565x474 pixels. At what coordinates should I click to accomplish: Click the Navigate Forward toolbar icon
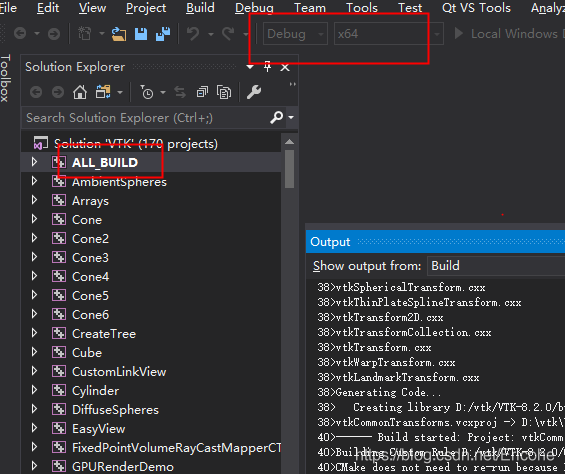pyautogui.click(x=54, y=34)
